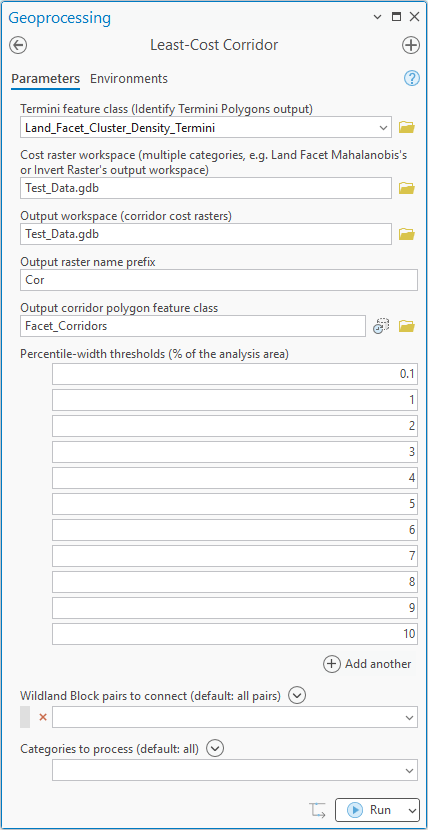Click the schedule icon beside Run
Viewport: 428px width, 830px height.
coord(317,810)
